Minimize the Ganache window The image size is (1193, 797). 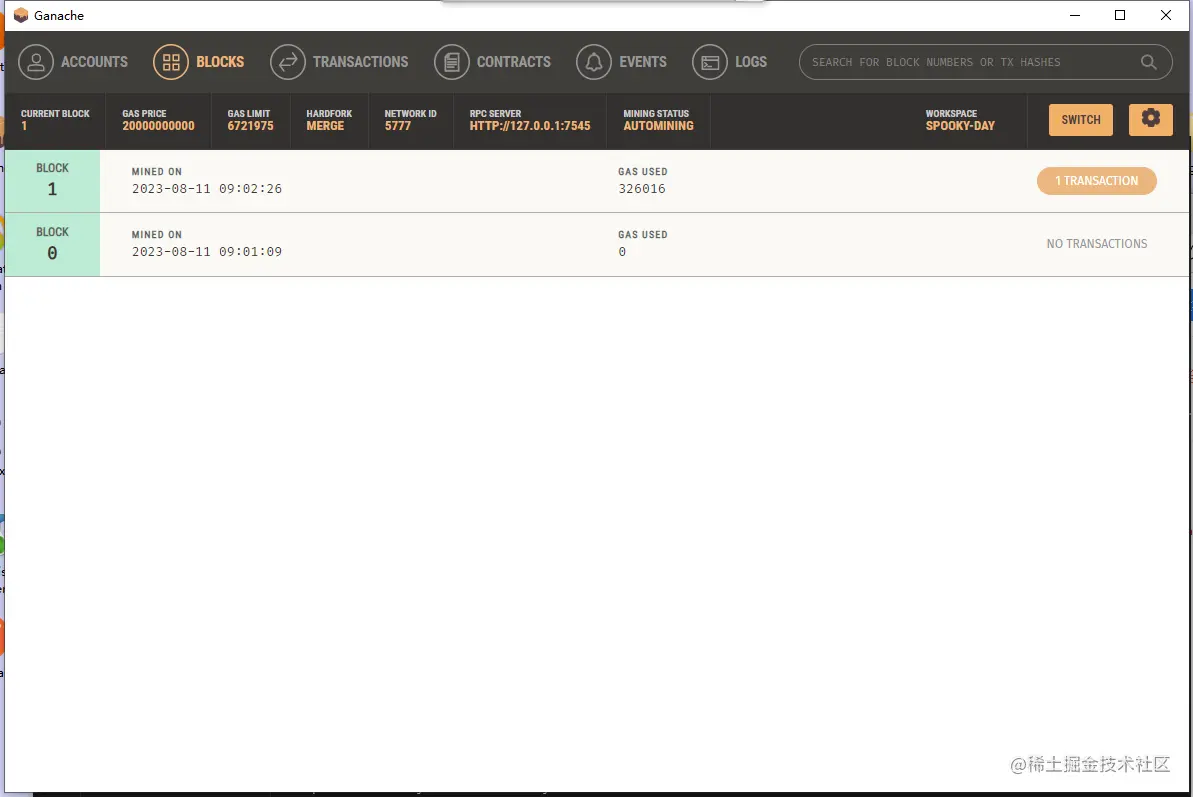coord(1074,15)
